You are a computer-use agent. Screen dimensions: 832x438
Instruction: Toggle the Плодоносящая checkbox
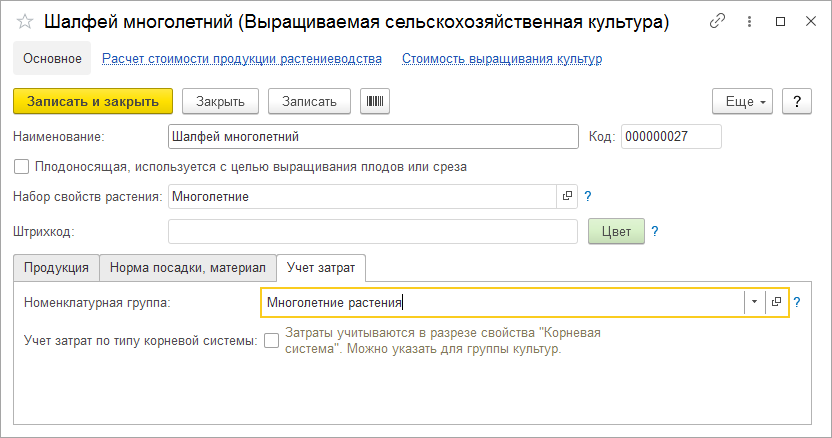22,167
